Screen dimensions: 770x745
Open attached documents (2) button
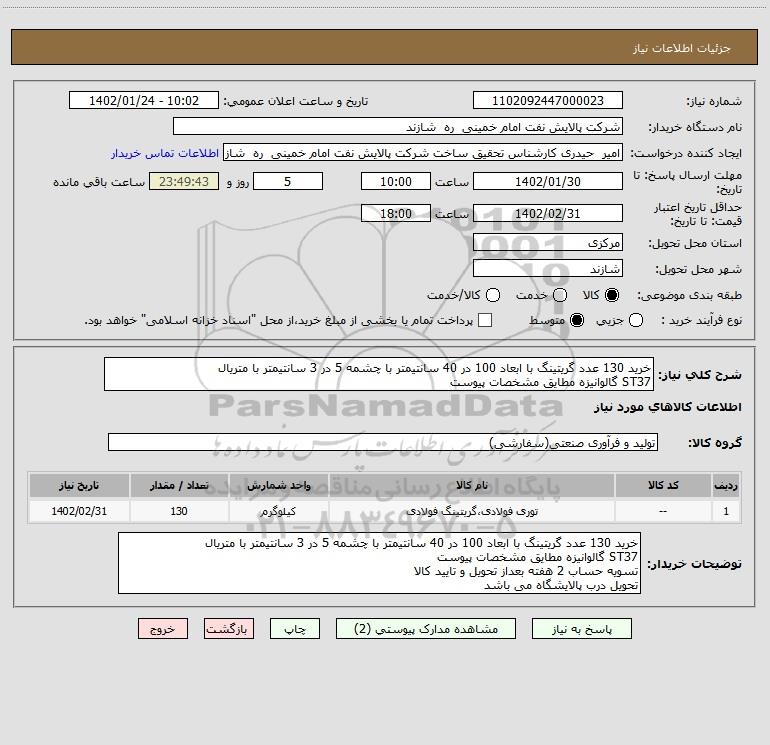pyautogui.click(x=426, y=629)
